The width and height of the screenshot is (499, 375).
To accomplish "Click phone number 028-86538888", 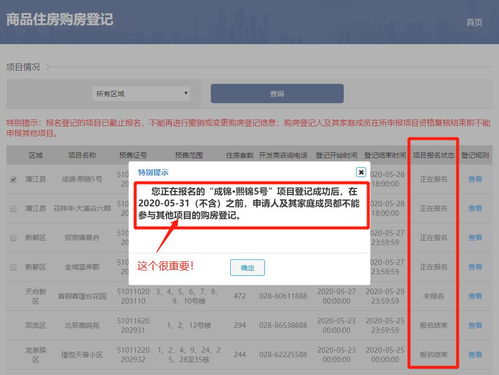I will coord(283,325).
